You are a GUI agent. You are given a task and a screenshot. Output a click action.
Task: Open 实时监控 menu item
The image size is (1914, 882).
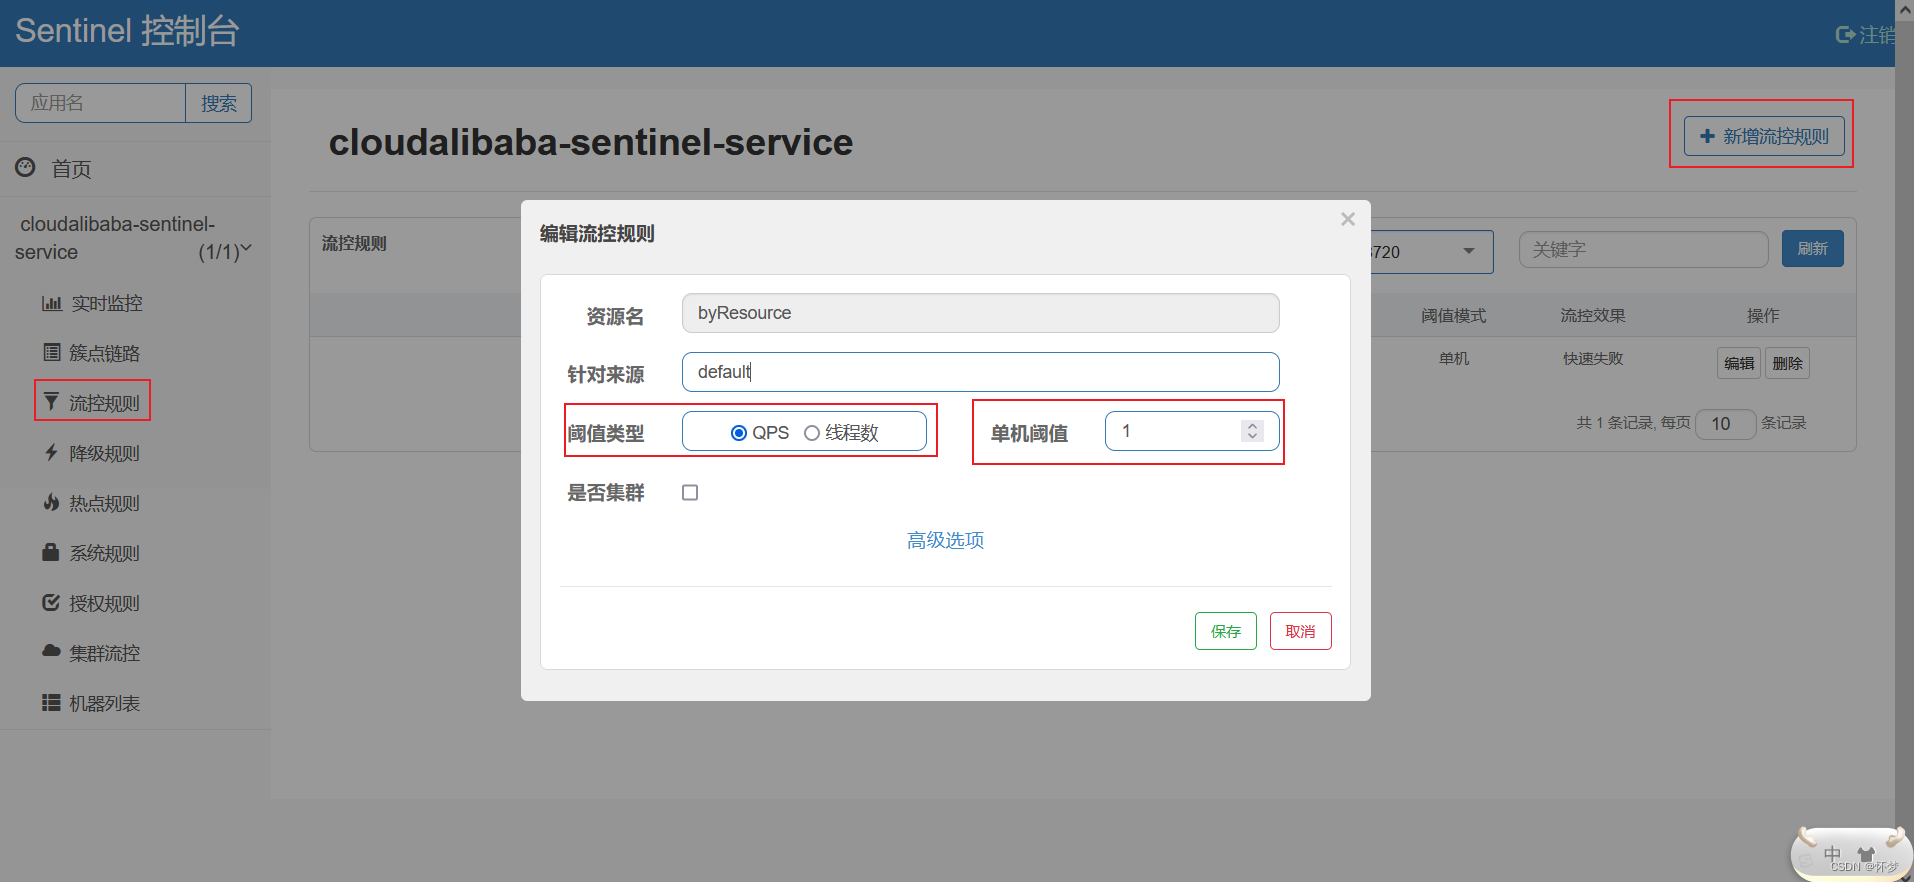(x=107, y=303)
